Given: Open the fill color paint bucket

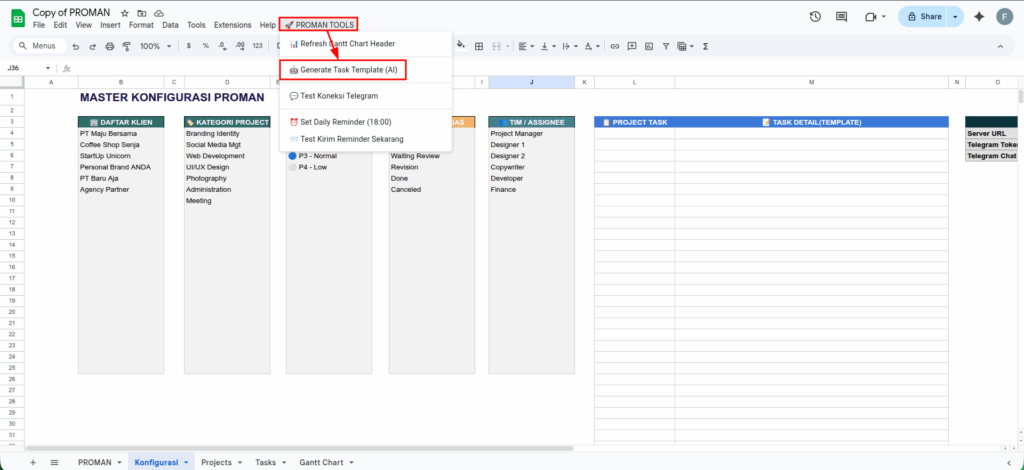Looking at the screenshot, I should 458,46.
